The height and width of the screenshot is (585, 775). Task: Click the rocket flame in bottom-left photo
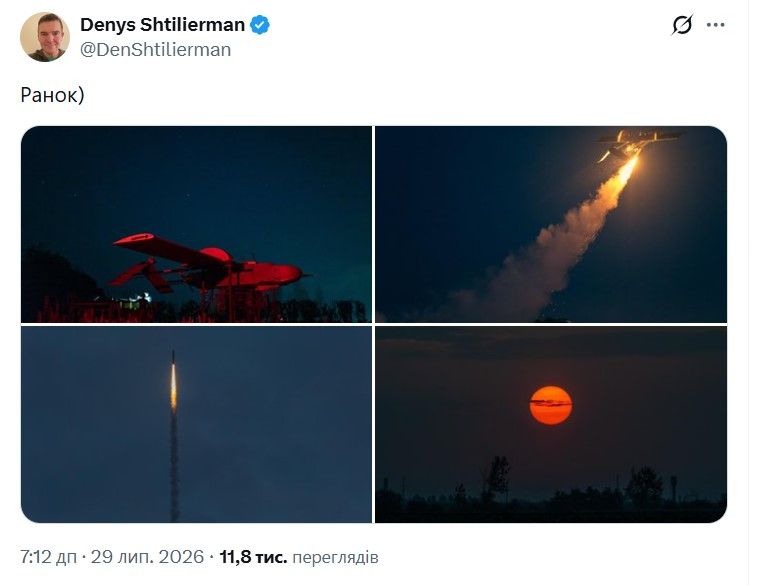pos(173,386)
